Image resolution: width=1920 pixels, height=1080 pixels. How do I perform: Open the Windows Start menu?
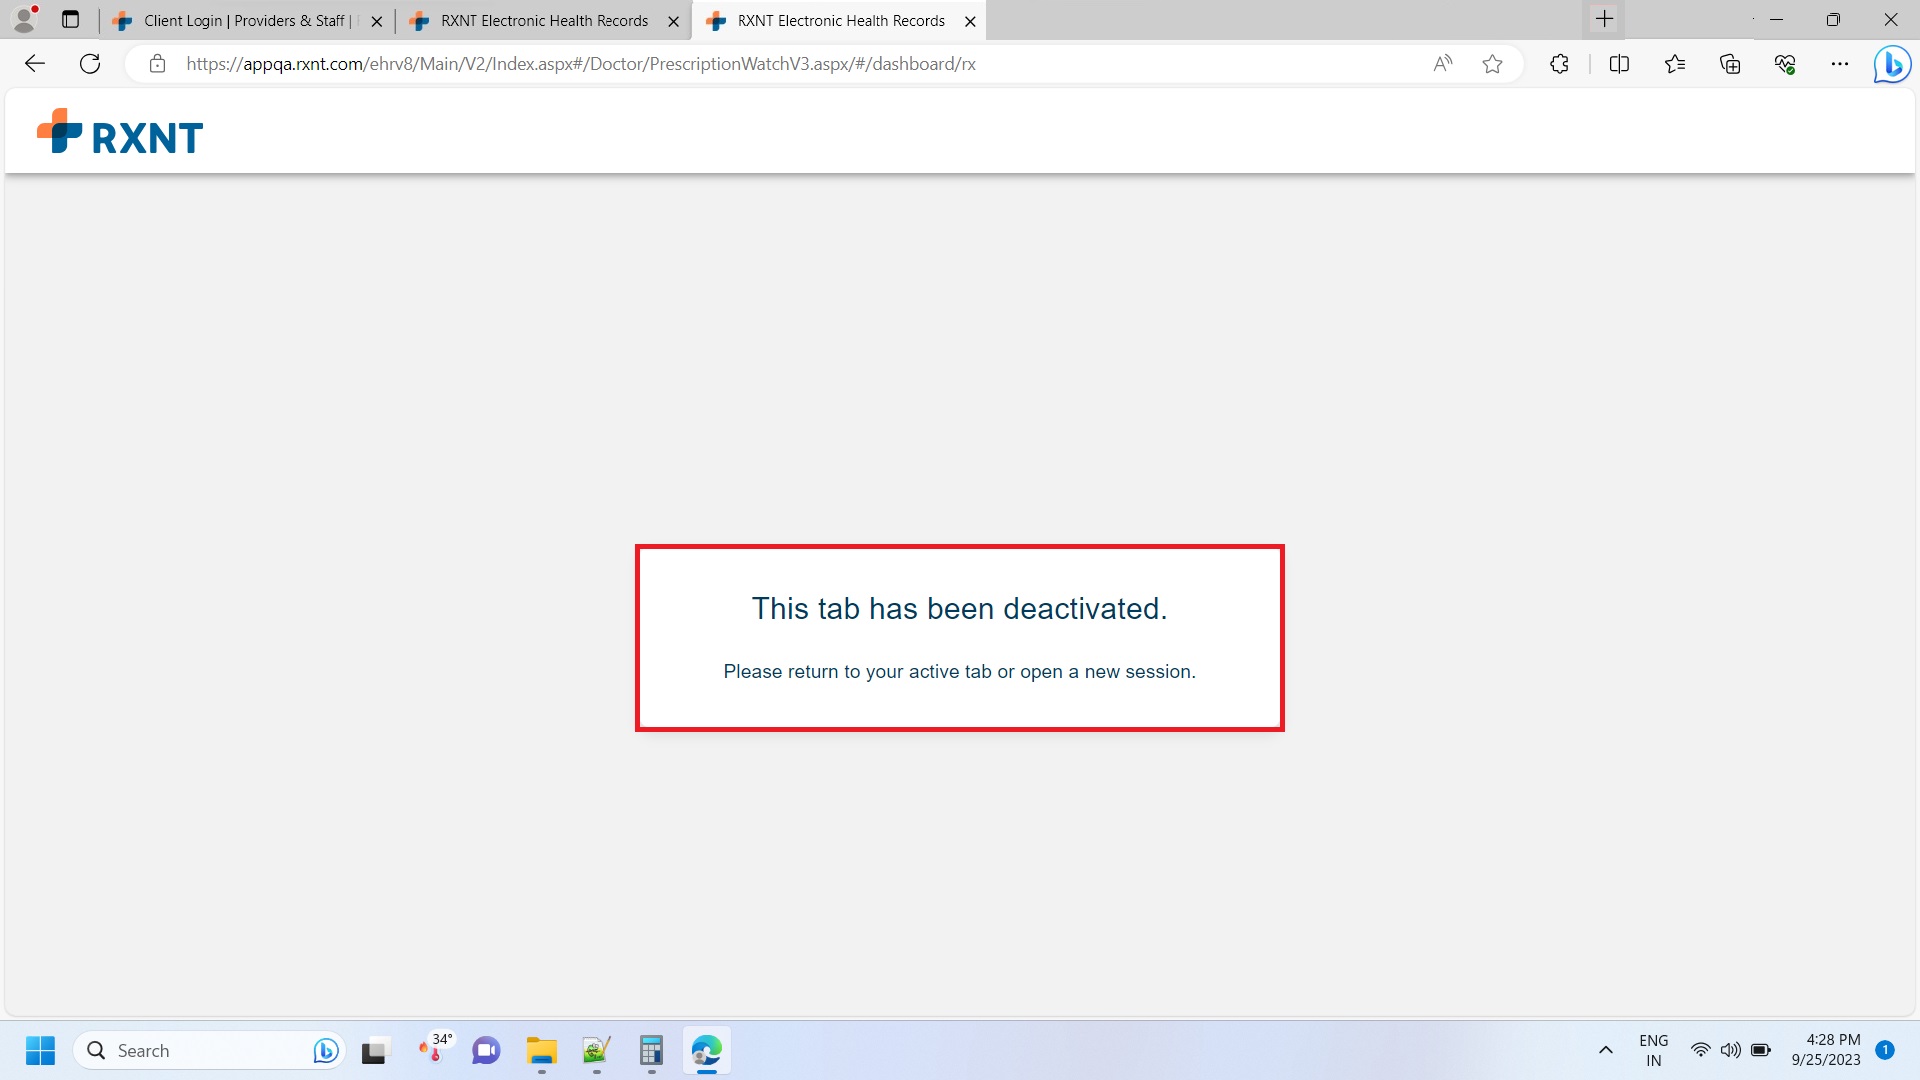pyautogui.click(x=40, y=1051)
